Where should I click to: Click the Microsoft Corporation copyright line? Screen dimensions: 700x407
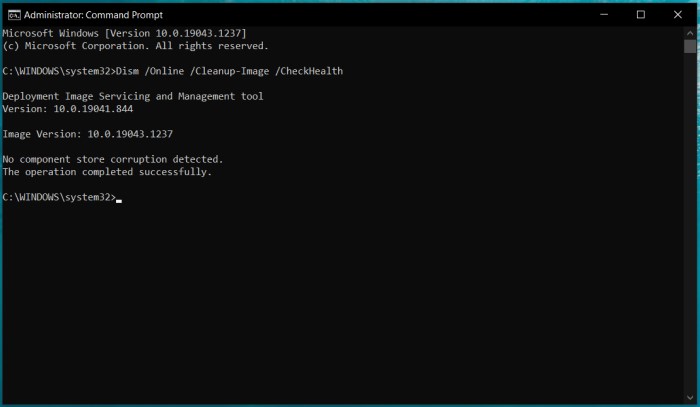click(x=135, y=46)
